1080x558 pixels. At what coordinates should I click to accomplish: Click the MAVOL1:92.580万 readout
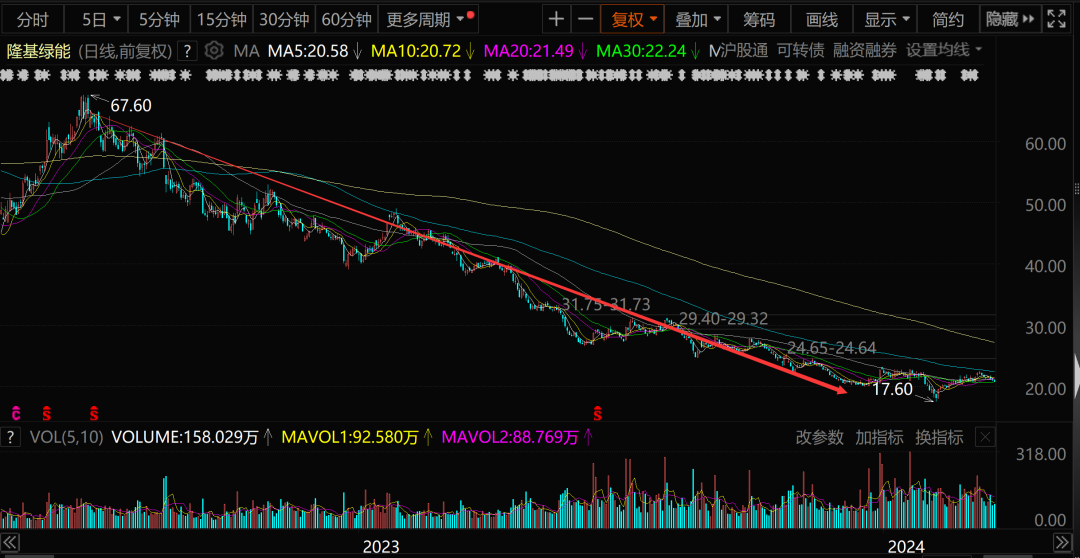[351, 437]
